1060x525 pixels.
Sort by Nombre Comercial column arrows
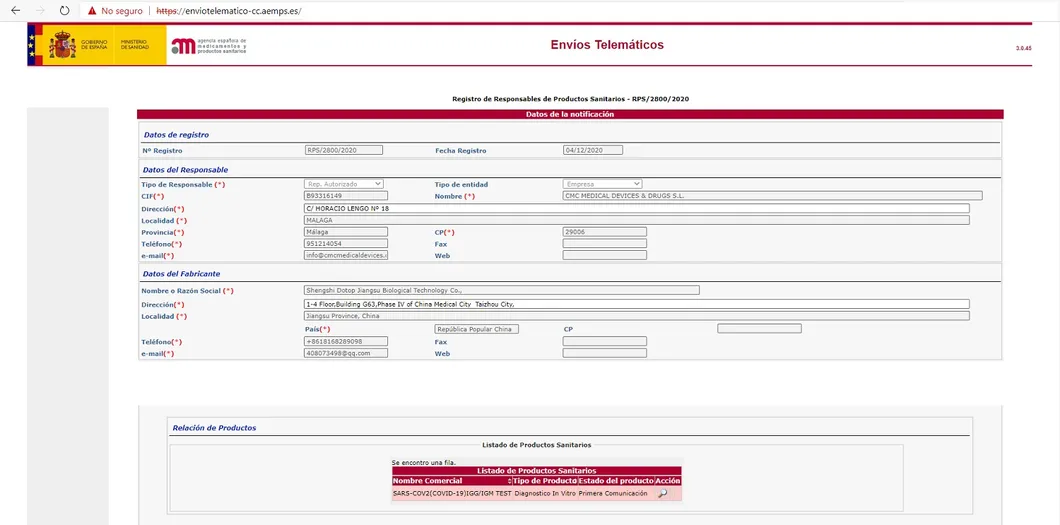tap(510, 481)
